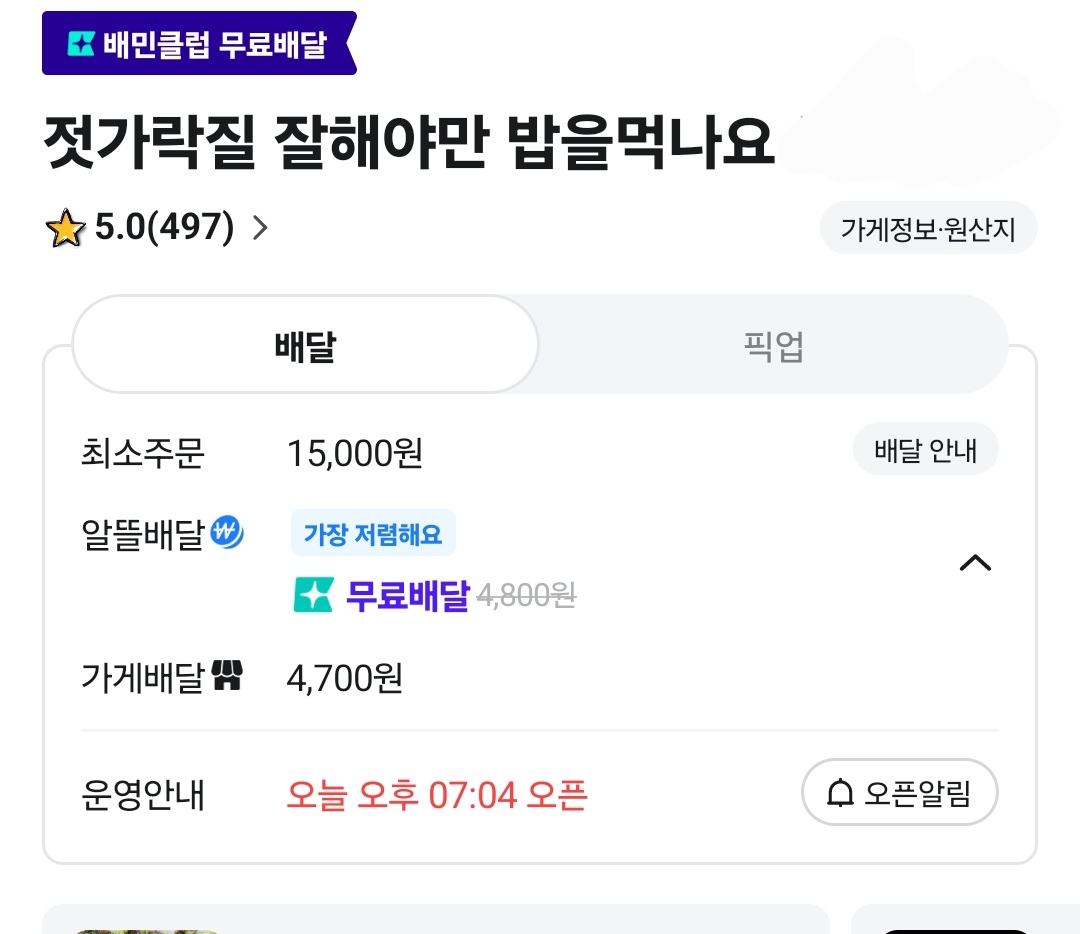This screenshot has width=1080, height=934.
Task: Enable the 오픈알림 notification button
Action: tap(900, 792)
